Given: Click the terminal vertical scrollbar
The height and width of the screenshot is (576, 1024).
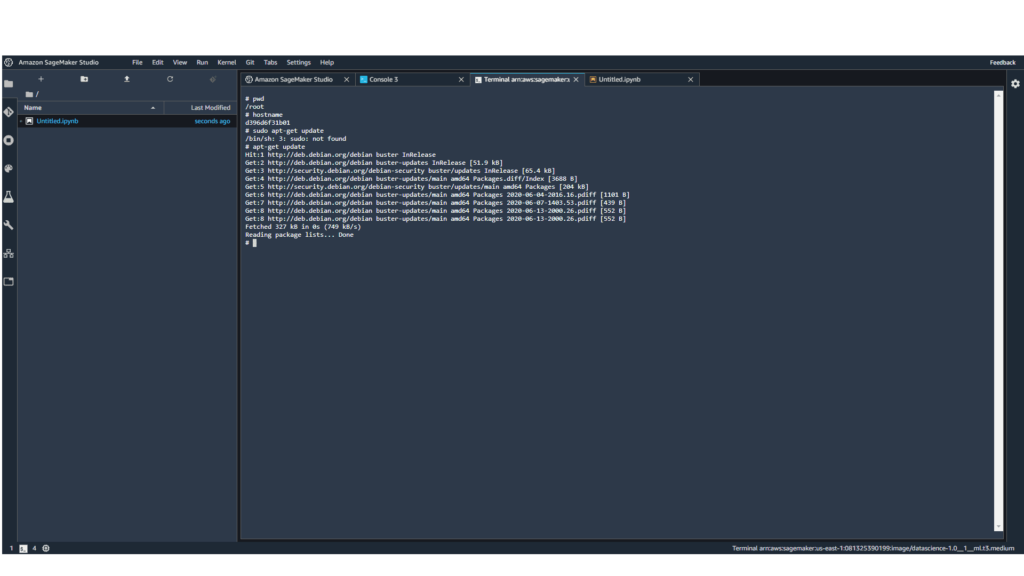Looking at the screenshot, I should pyautogui.click(x=998, y=311).
